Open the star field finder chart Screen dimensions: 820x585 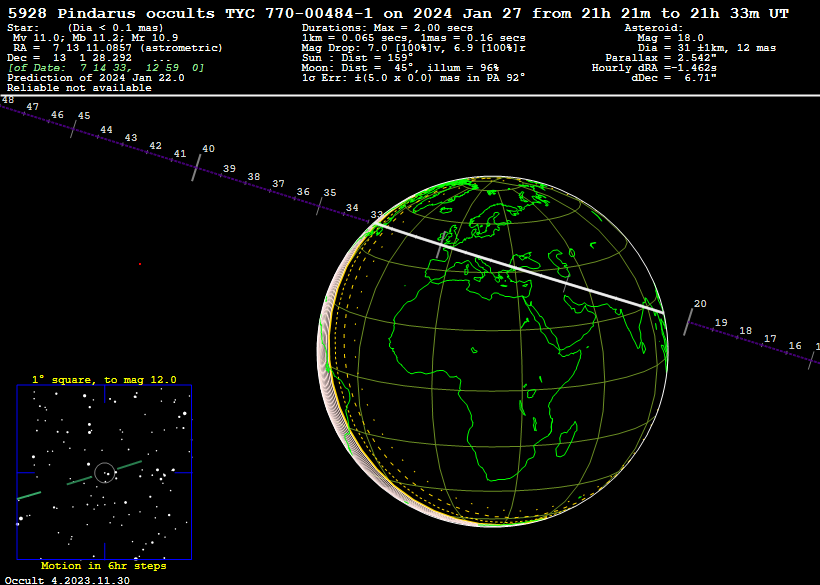pos(104,472)
